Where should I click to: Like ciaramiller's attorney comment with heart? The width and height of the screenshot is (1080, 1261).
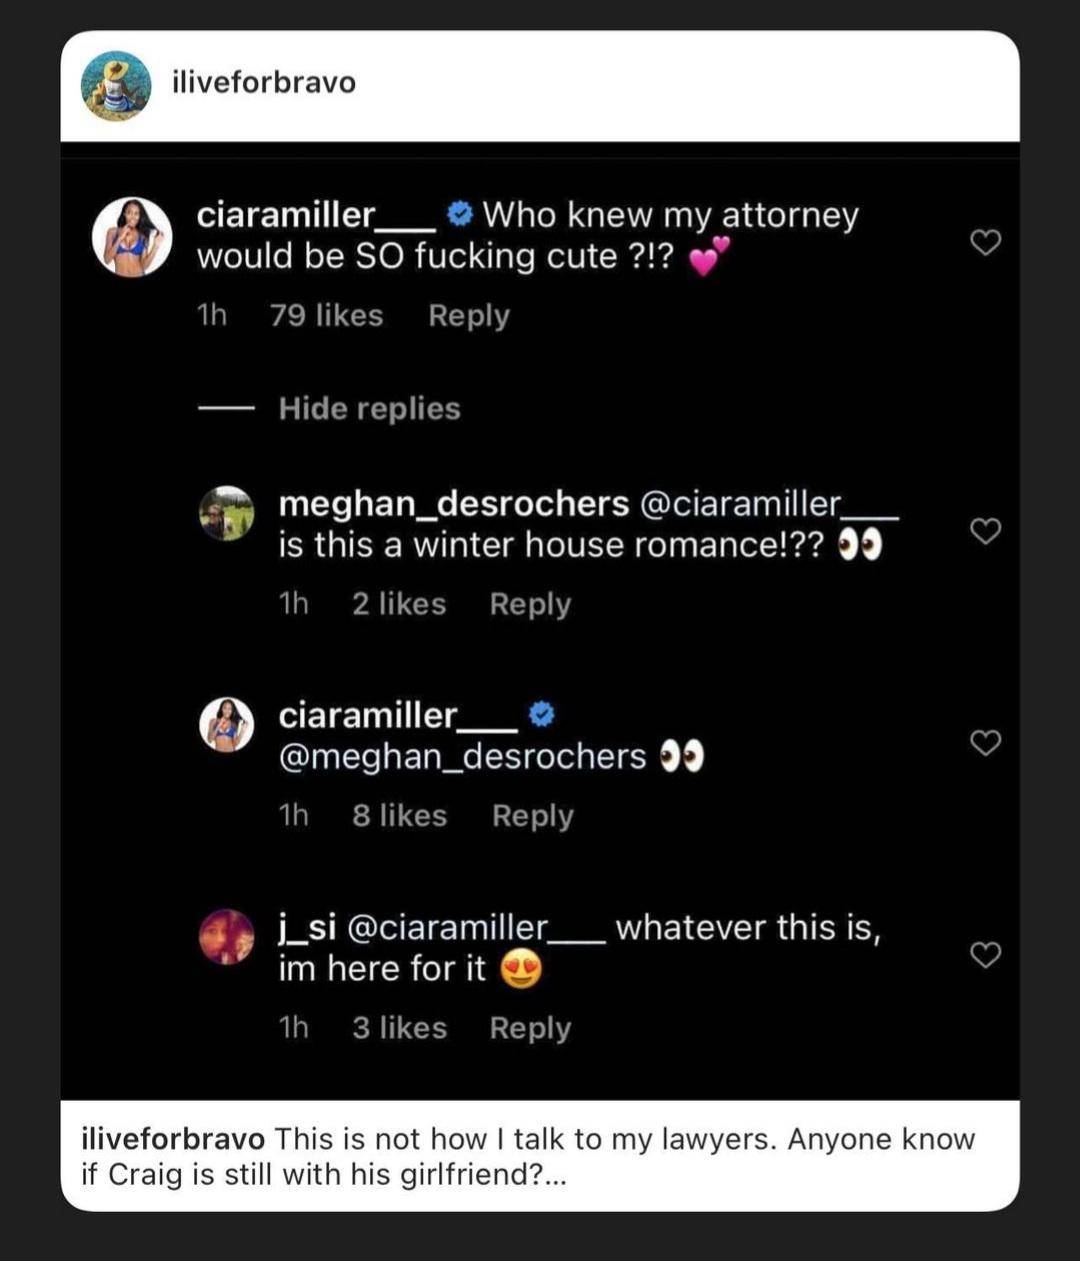coord(986,242)
